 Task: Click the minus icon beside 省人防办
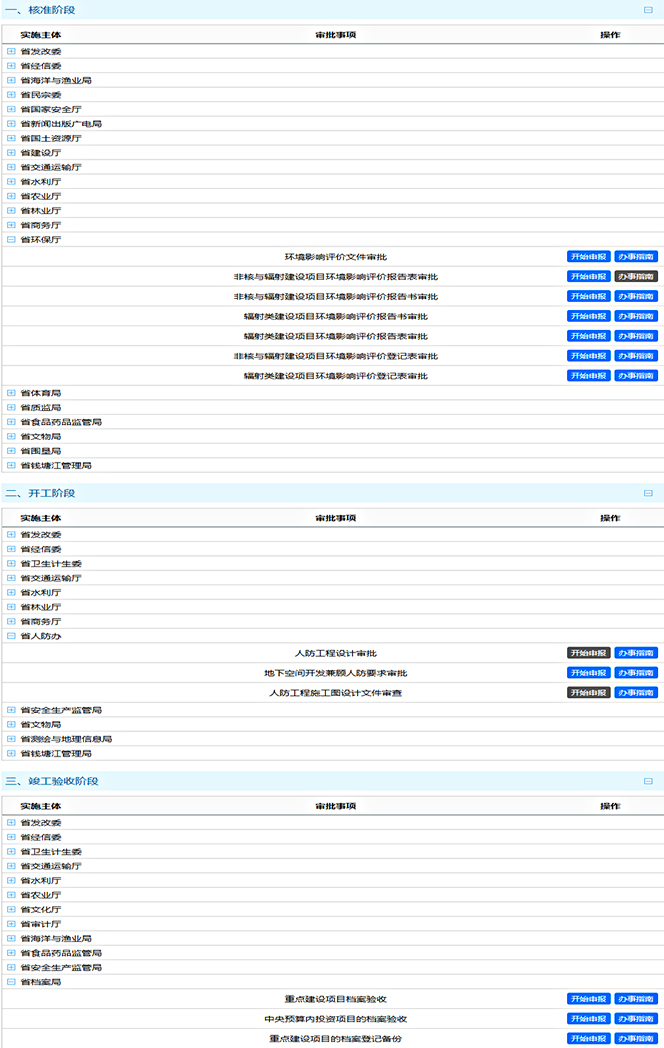pos(11,636)
